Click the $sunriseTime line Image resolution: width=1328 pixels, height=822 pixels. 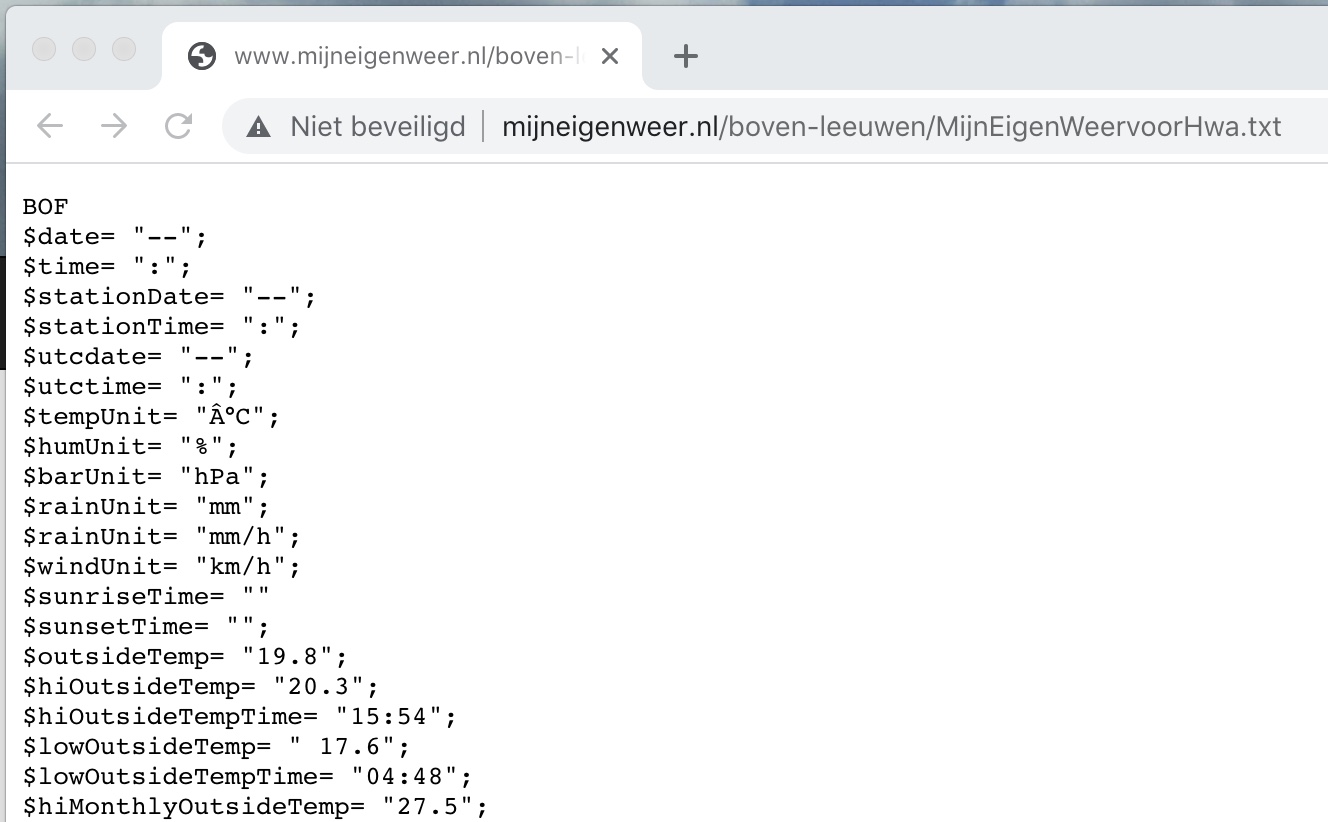tap(146, 597)
